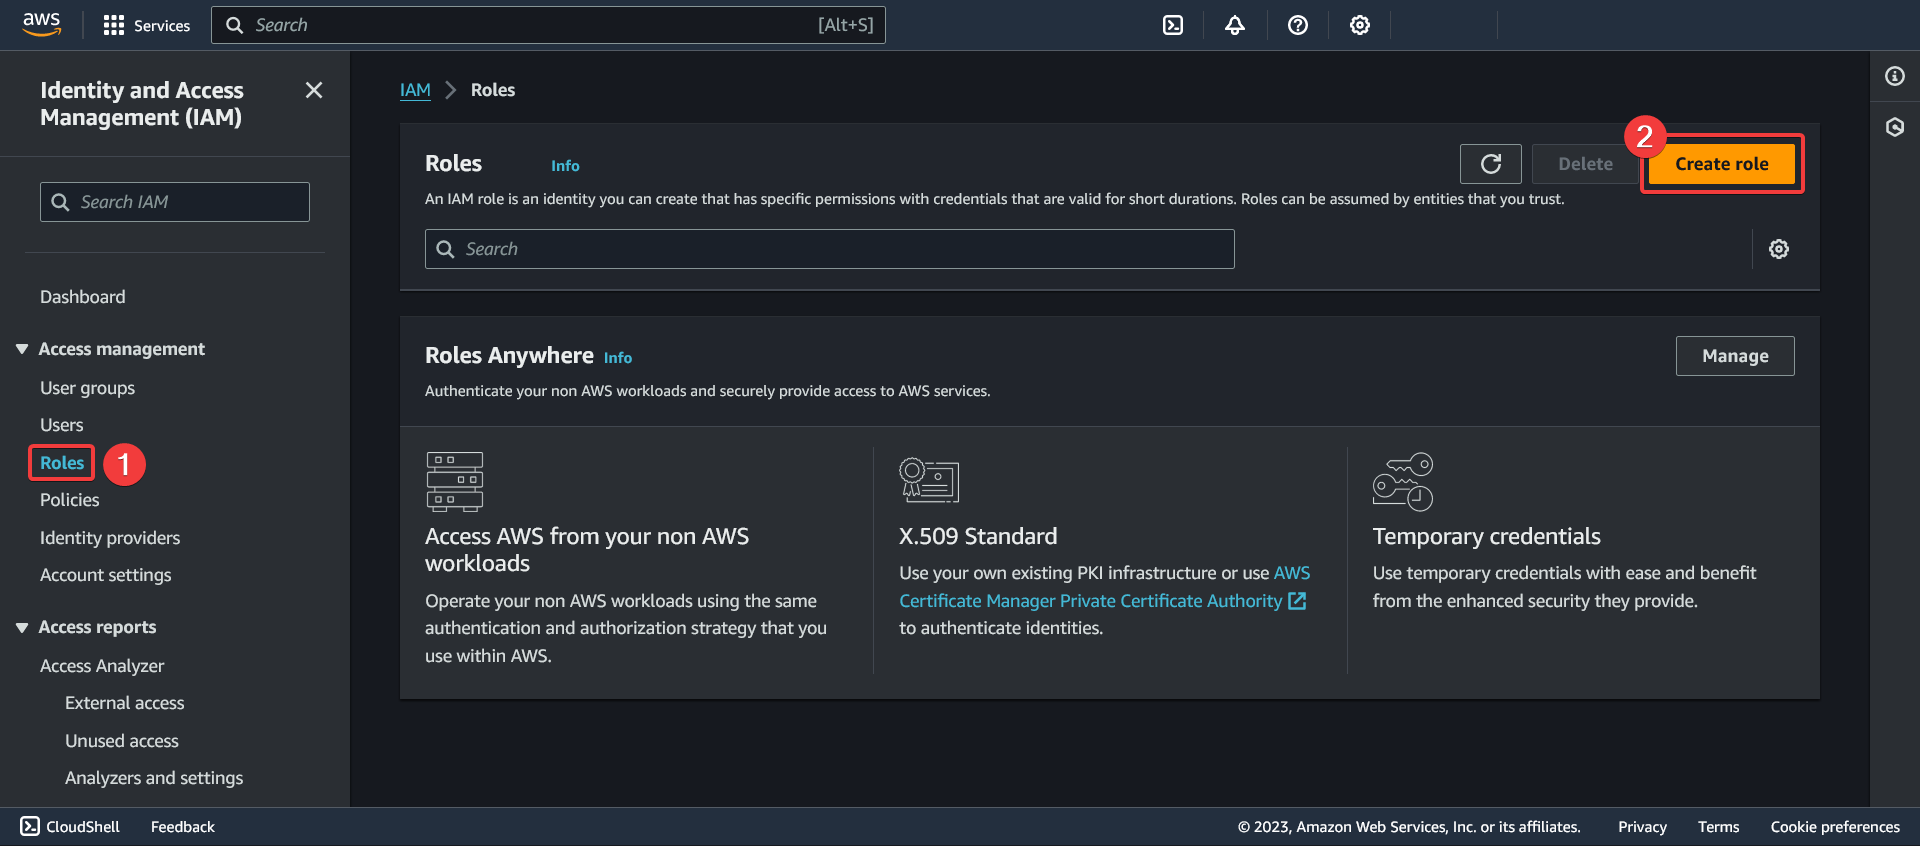Image resolution: width=1920 pixels, height=846 pixels.
Task: Click the temporary credentials key icon
Action: tap(1403, 481)
